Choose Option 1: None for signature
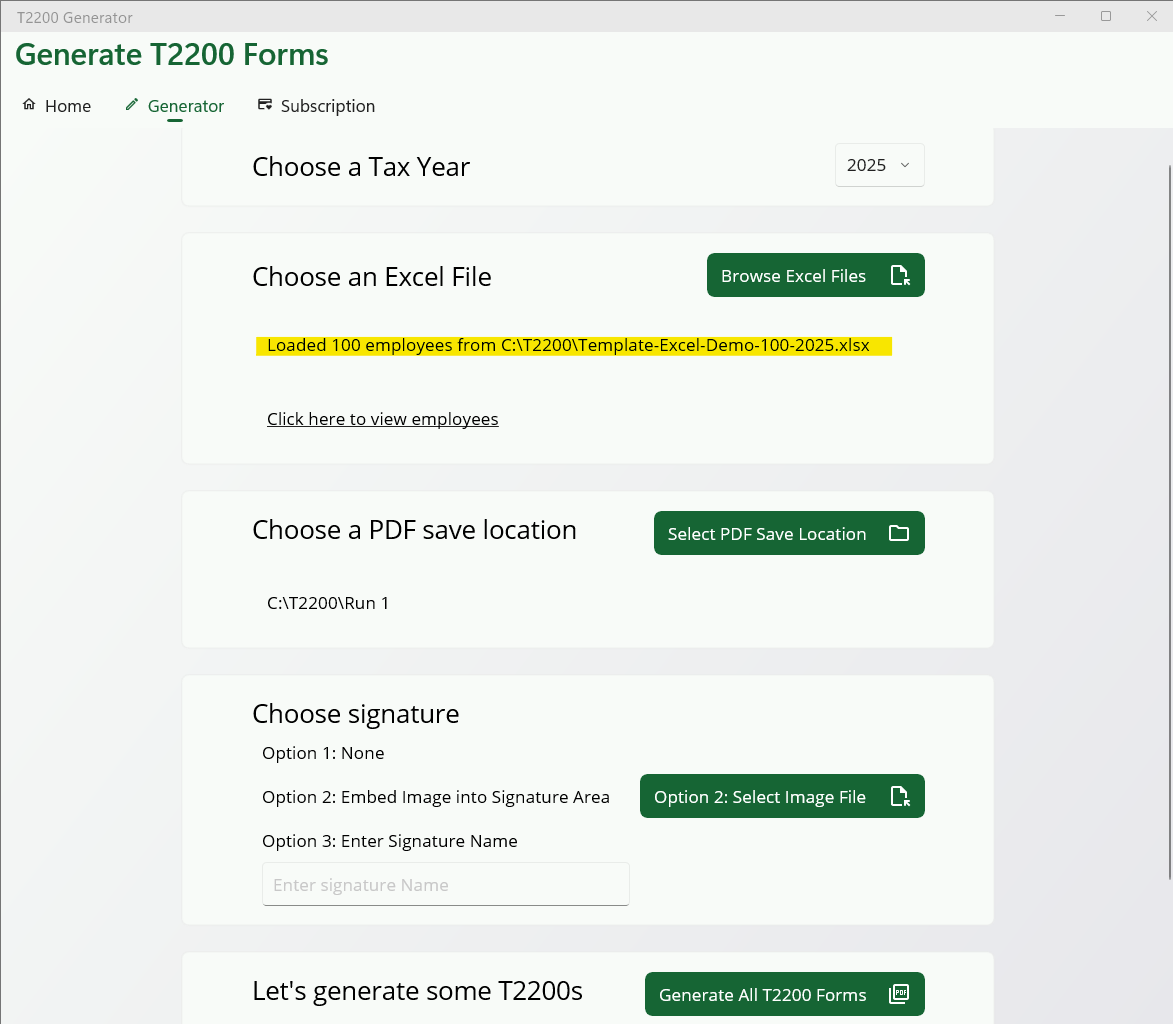This screenshot has width=1173, height=1024. tap(322, 752)
